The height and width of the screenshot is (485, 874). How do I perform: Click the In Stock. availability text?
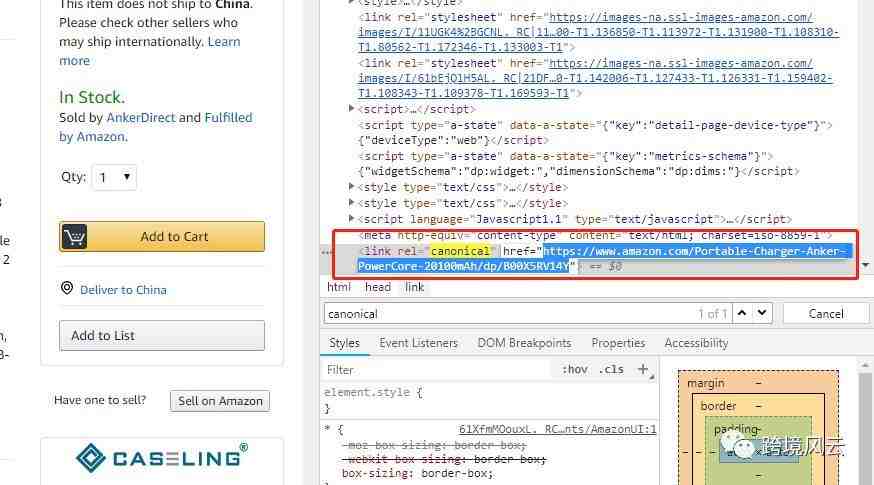tap(92, 98)
